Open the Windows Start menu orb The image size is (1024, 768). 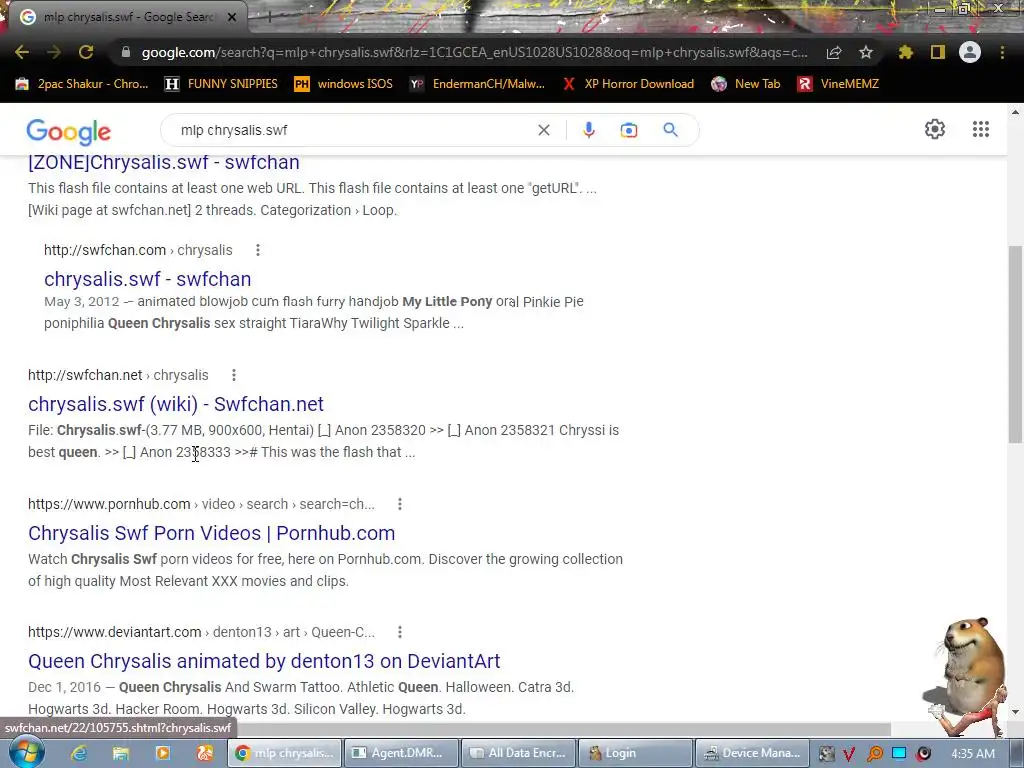click(26, 753)
